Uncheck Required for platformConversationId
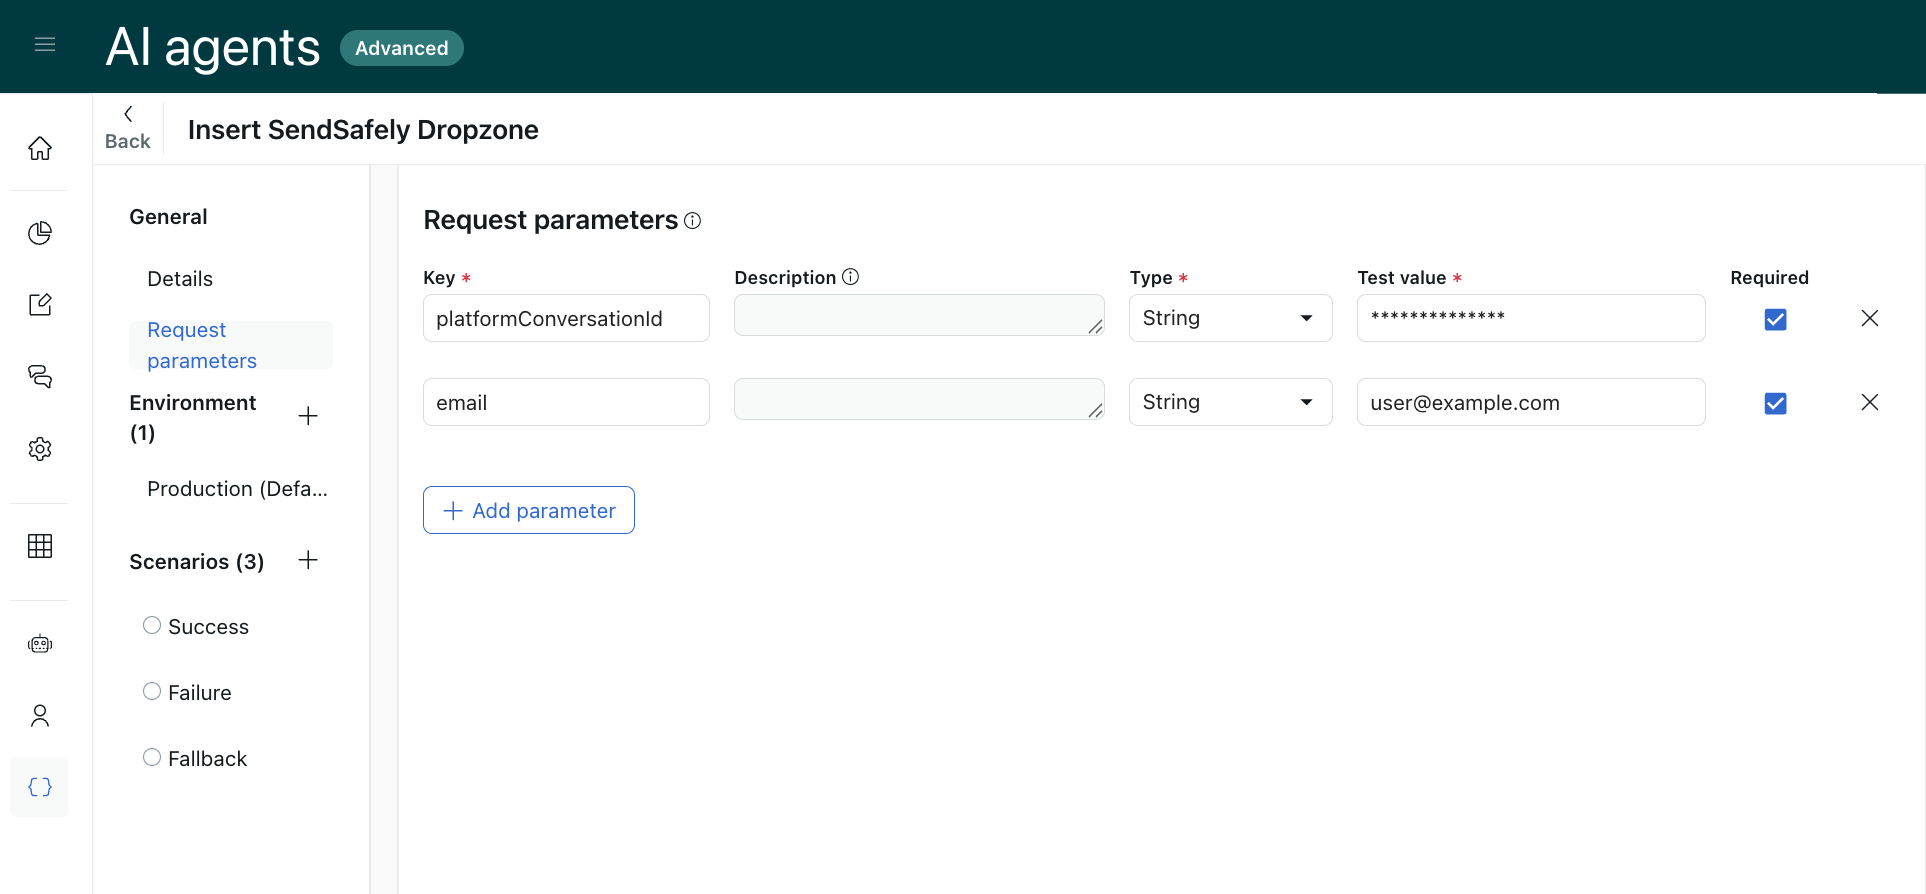 click(1776, 319)
